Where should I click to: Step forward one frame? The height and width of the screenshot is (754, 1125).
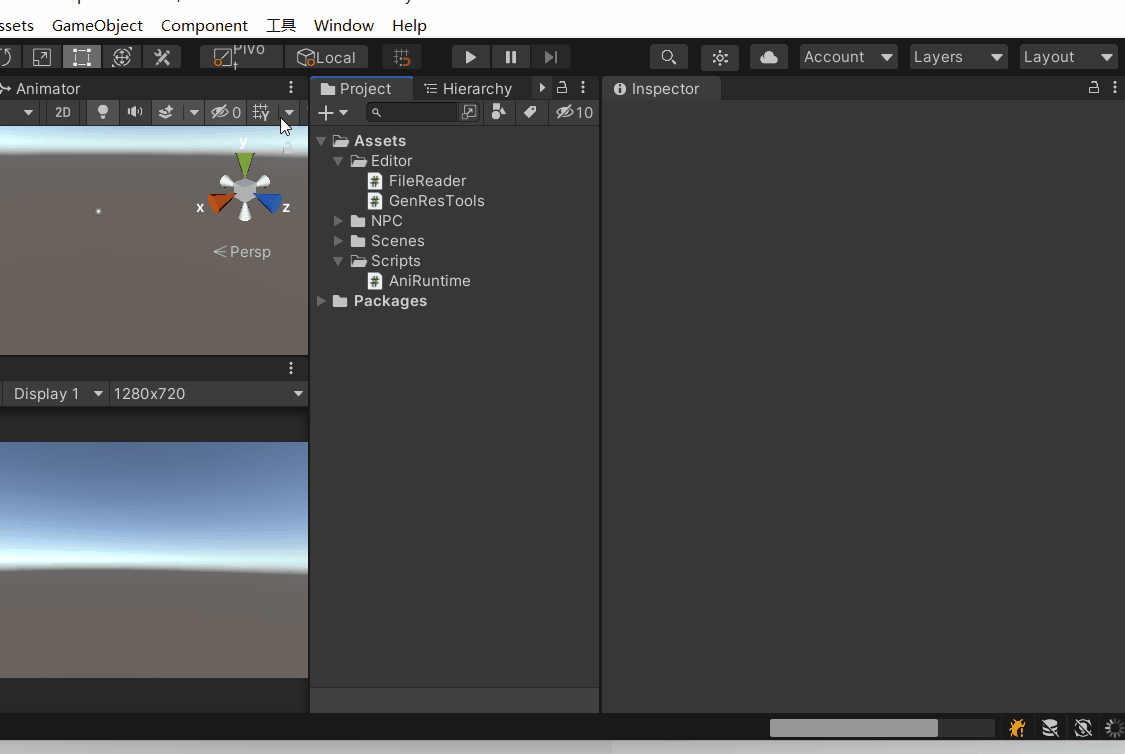[551, 57]
